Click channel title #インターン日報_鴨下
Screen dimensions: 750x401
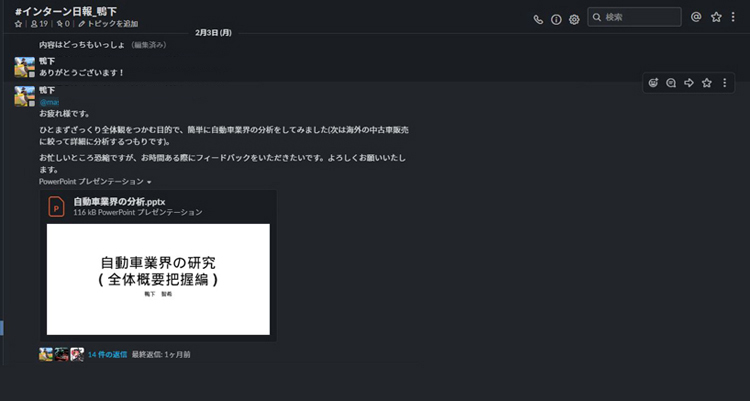[66, 11]
